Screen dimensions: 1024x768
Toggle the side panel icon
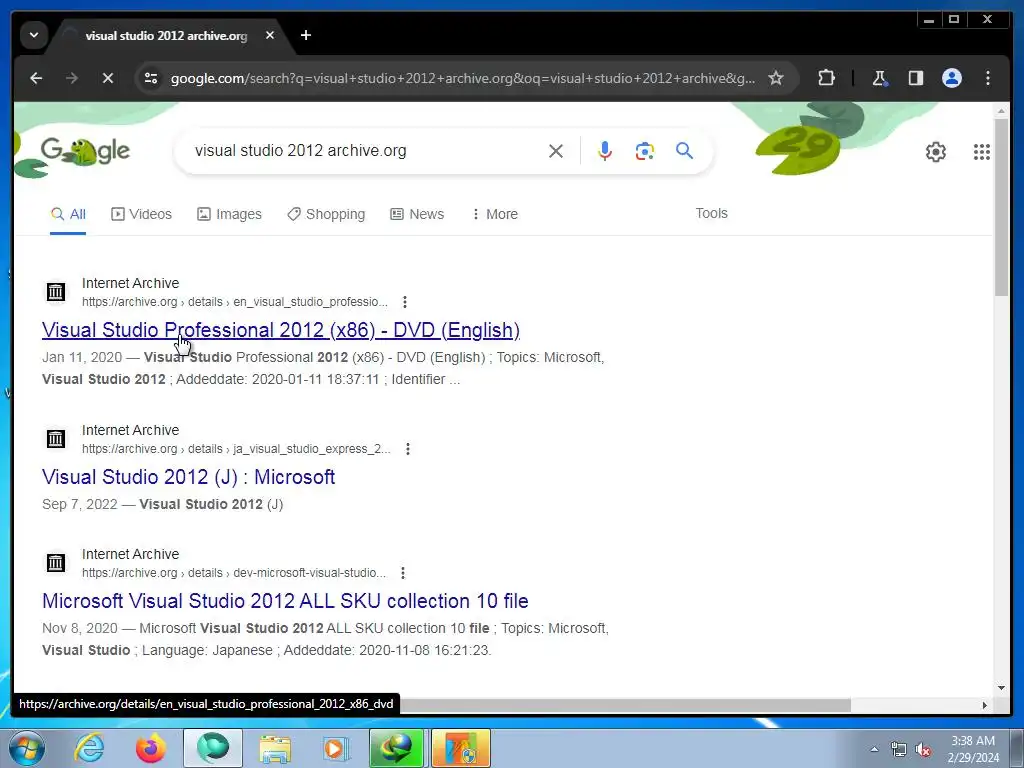coord(916,78)
